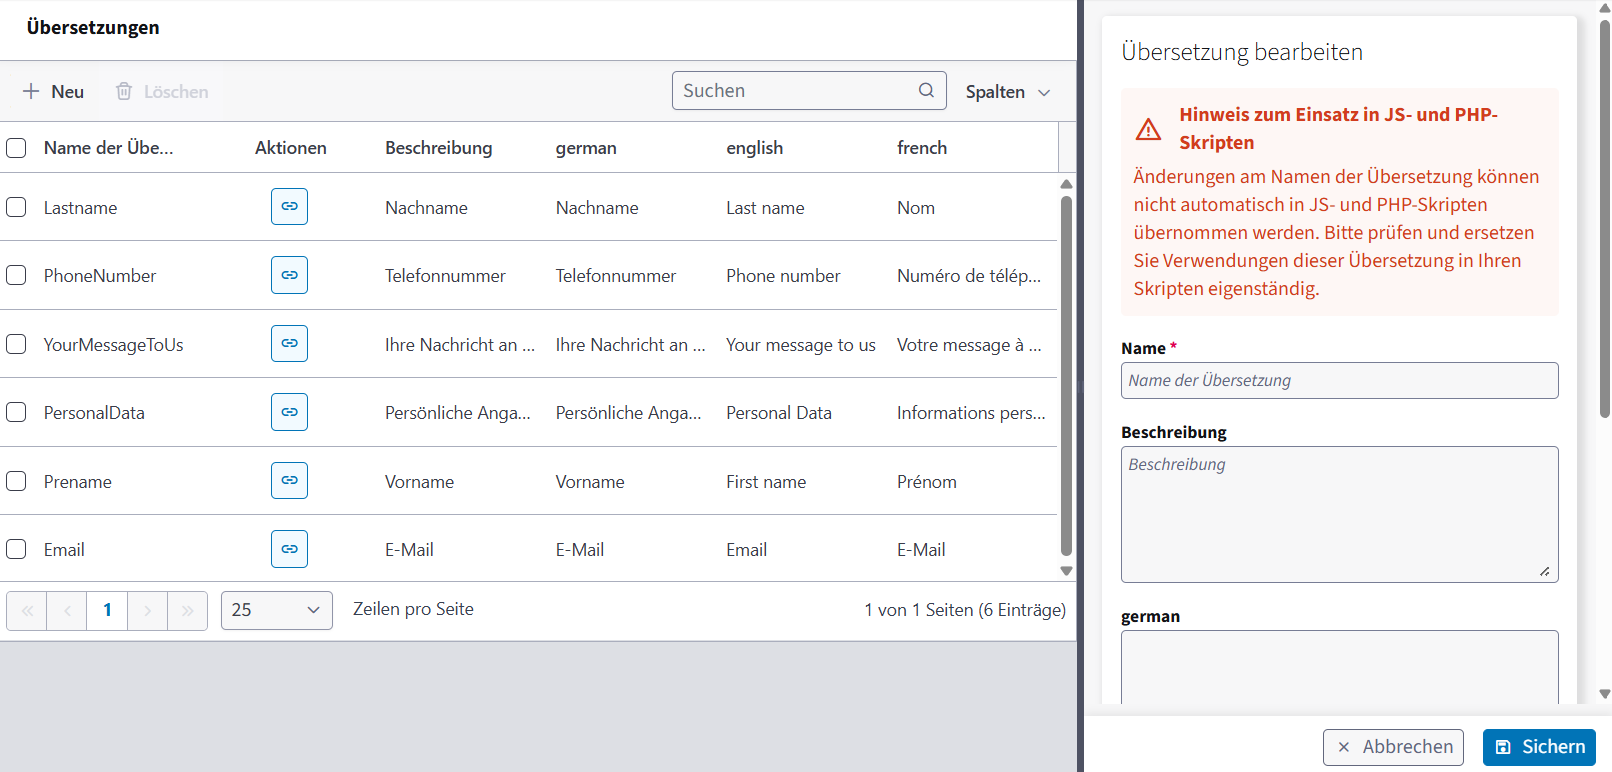Save the translation with Sichern
This screenshot has width=1612, height=772.
click(x=1539, y=747)
